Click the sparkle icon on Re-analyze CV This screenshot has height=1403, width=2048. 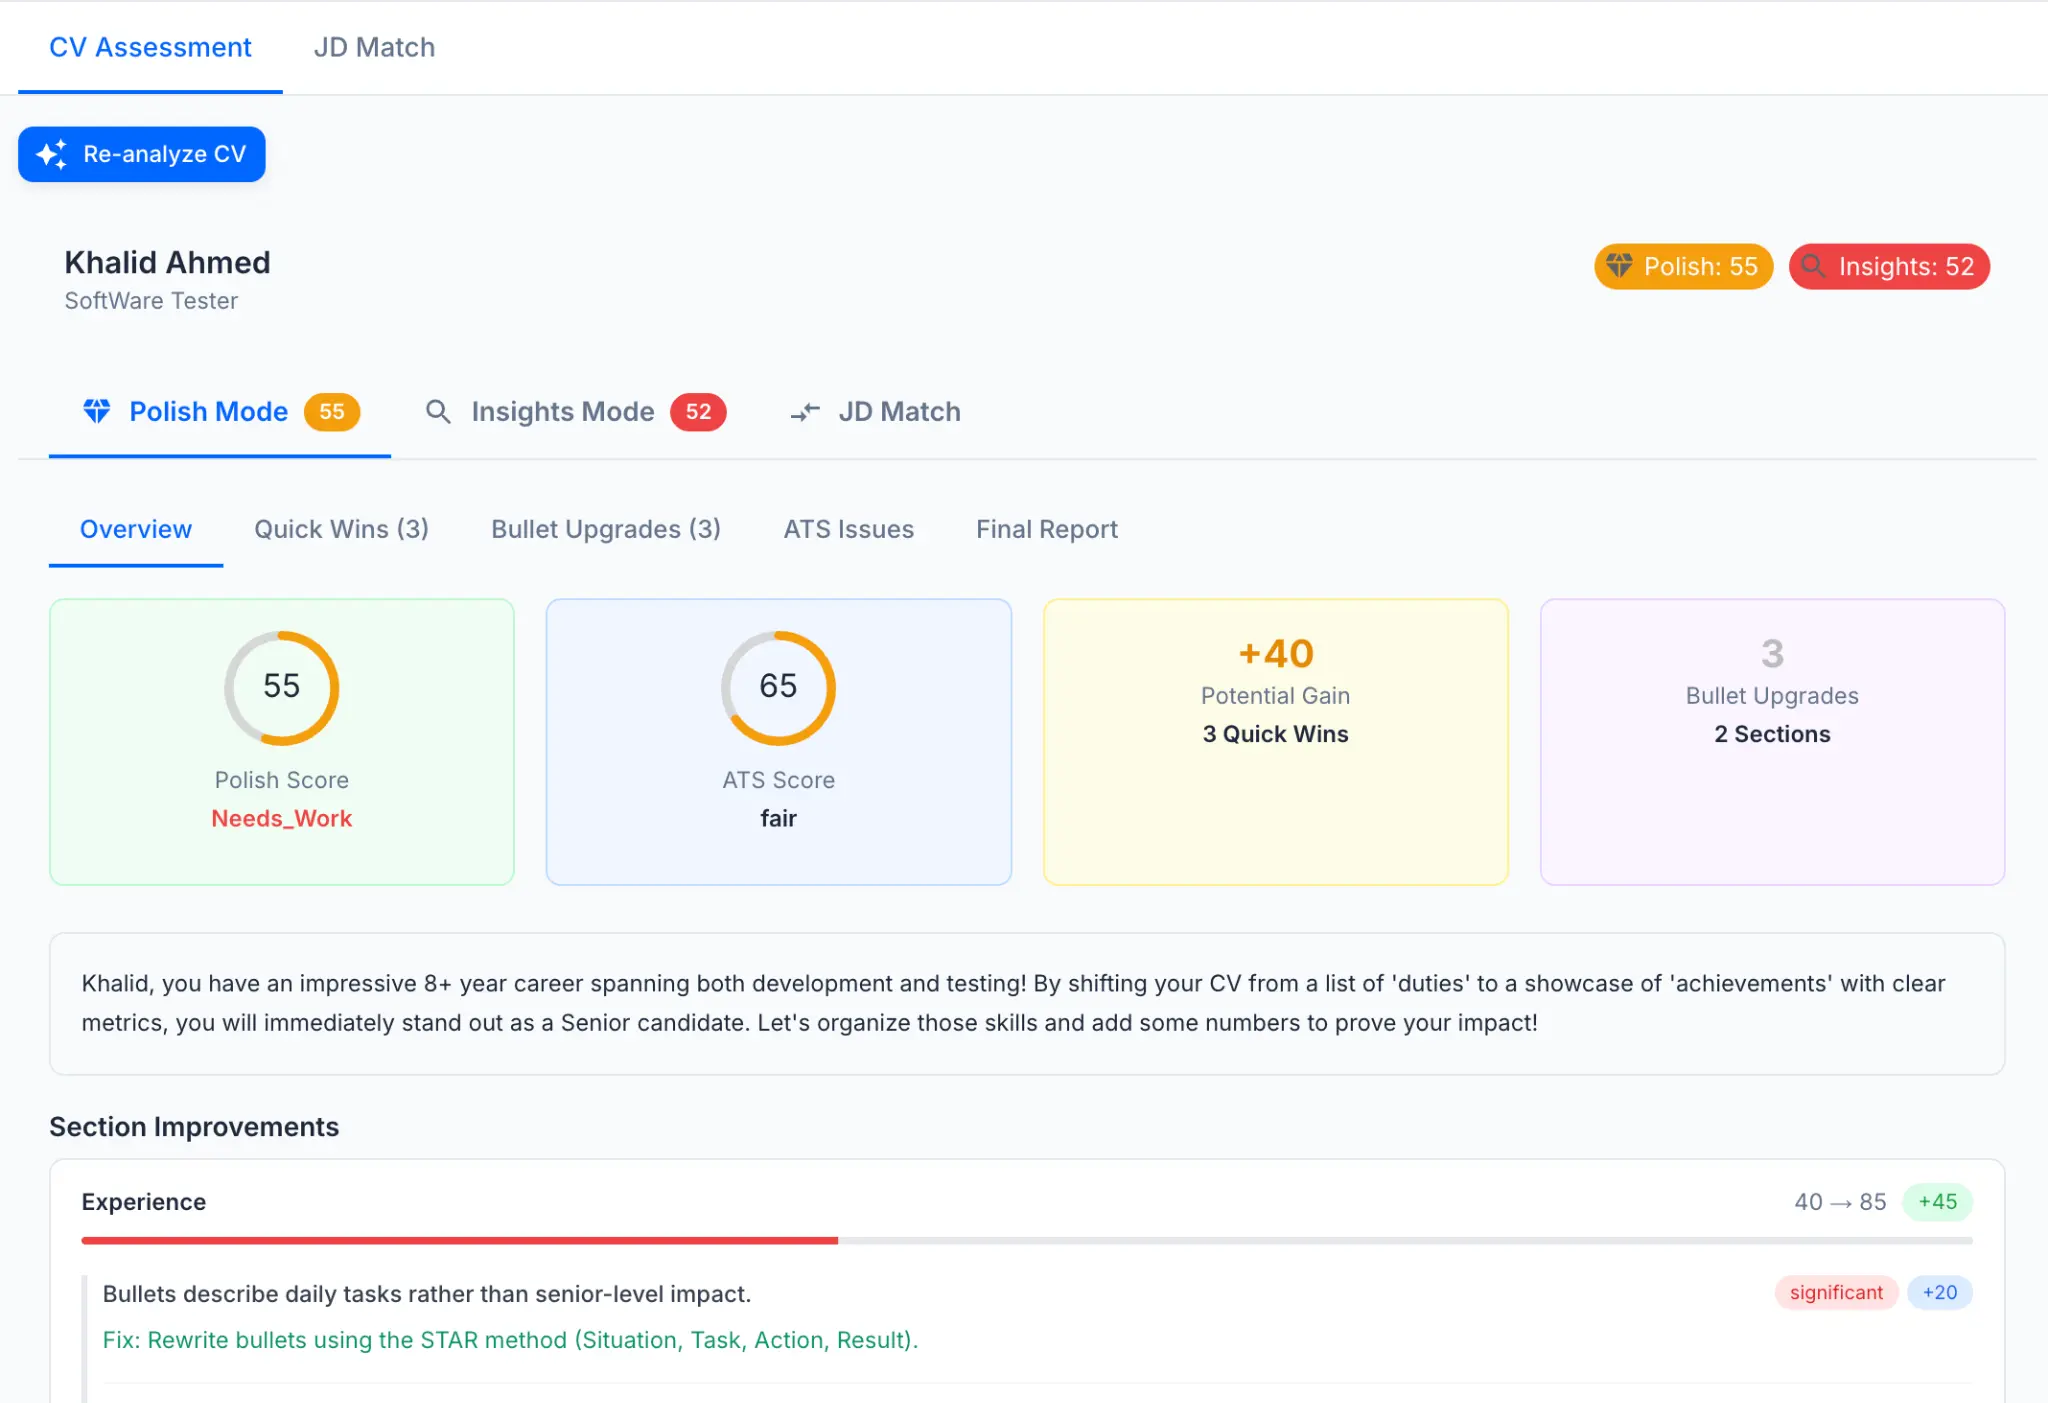click(51, 154)
